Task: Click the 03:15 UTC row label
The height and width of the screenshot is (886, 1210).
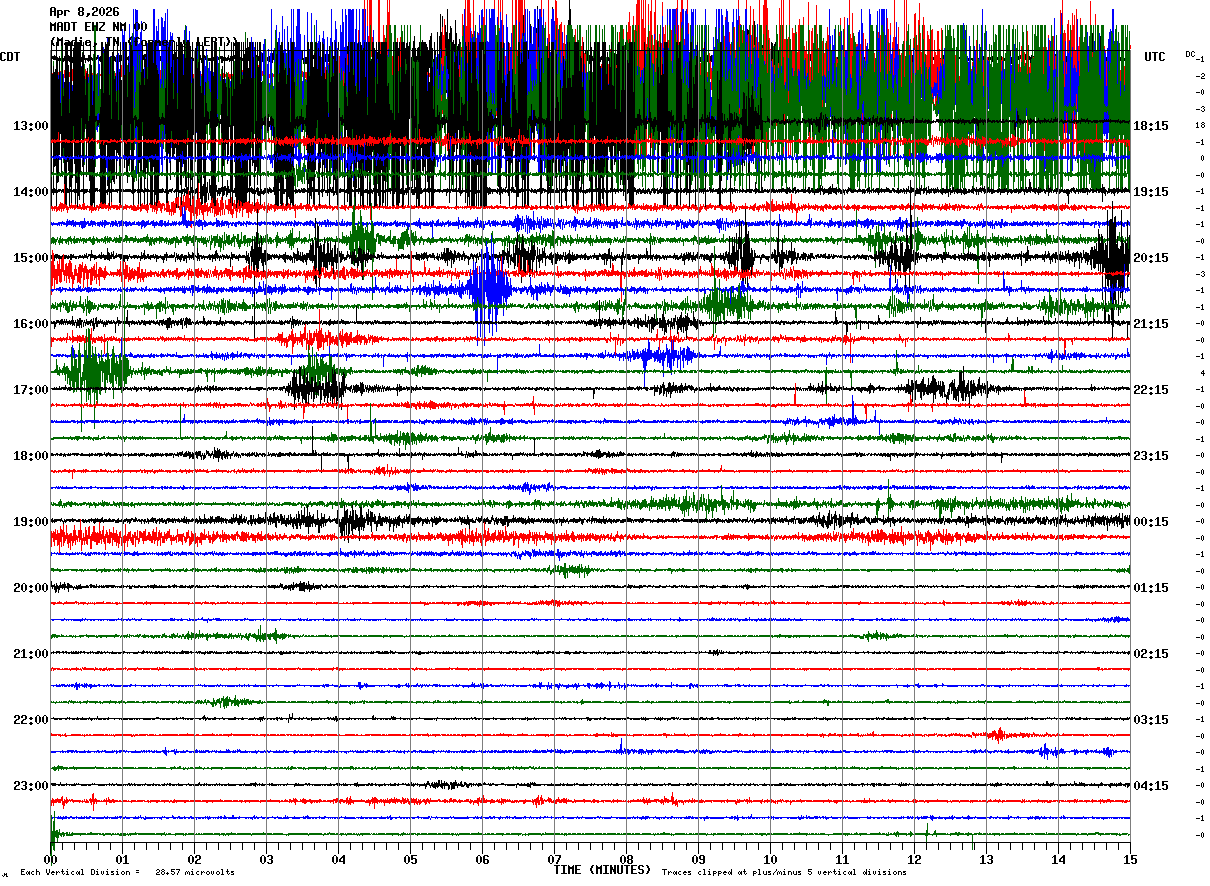Action: (1151, 720)
